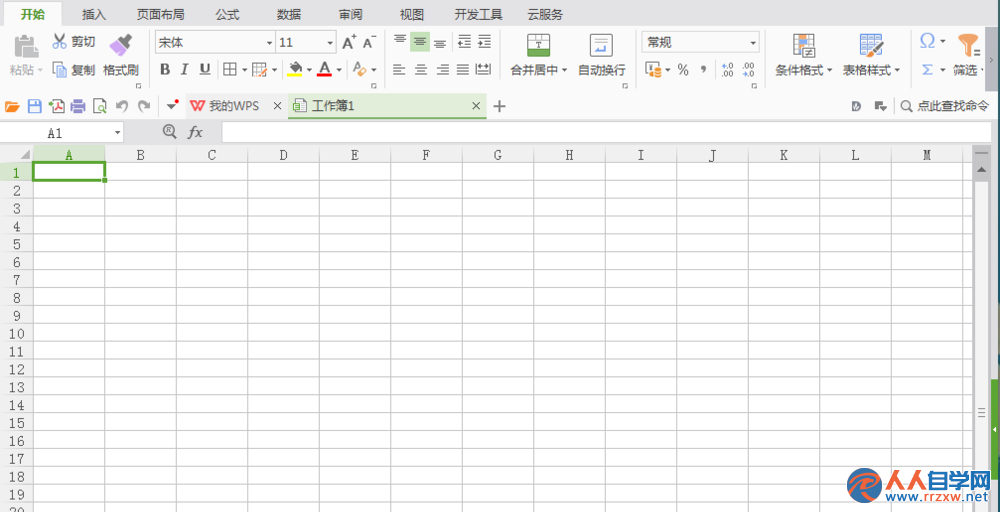Screen dimensions: 1000x512
Task: Open the Name Box dropdown arrow
Action: pos(117,133)
